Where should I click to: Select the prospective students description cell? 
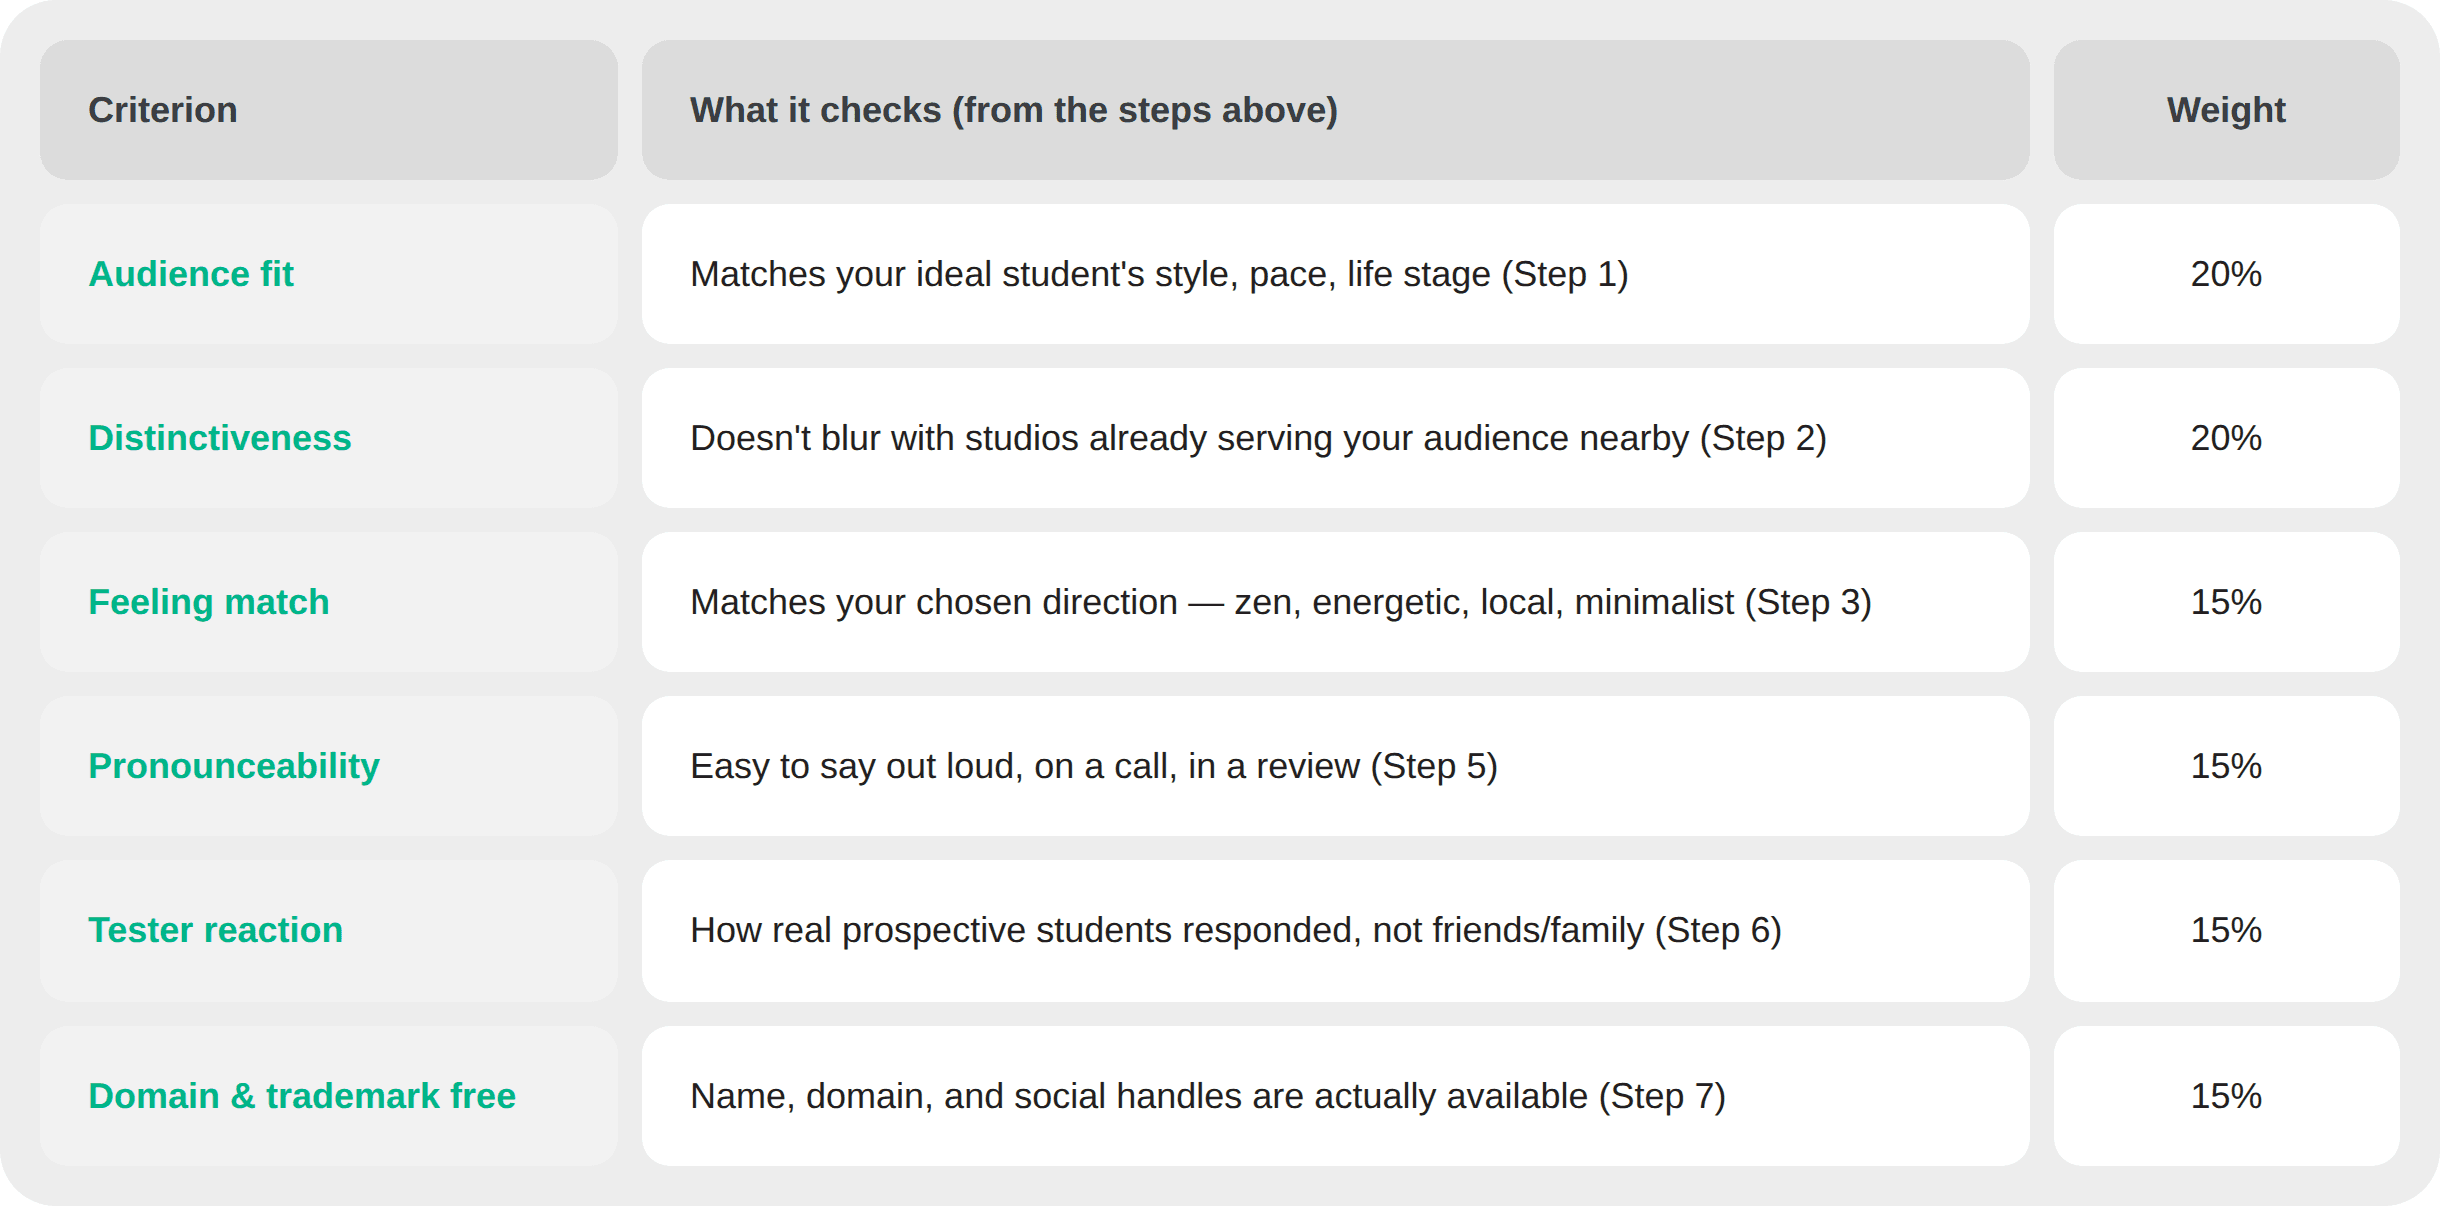(x=1335, y=931)
